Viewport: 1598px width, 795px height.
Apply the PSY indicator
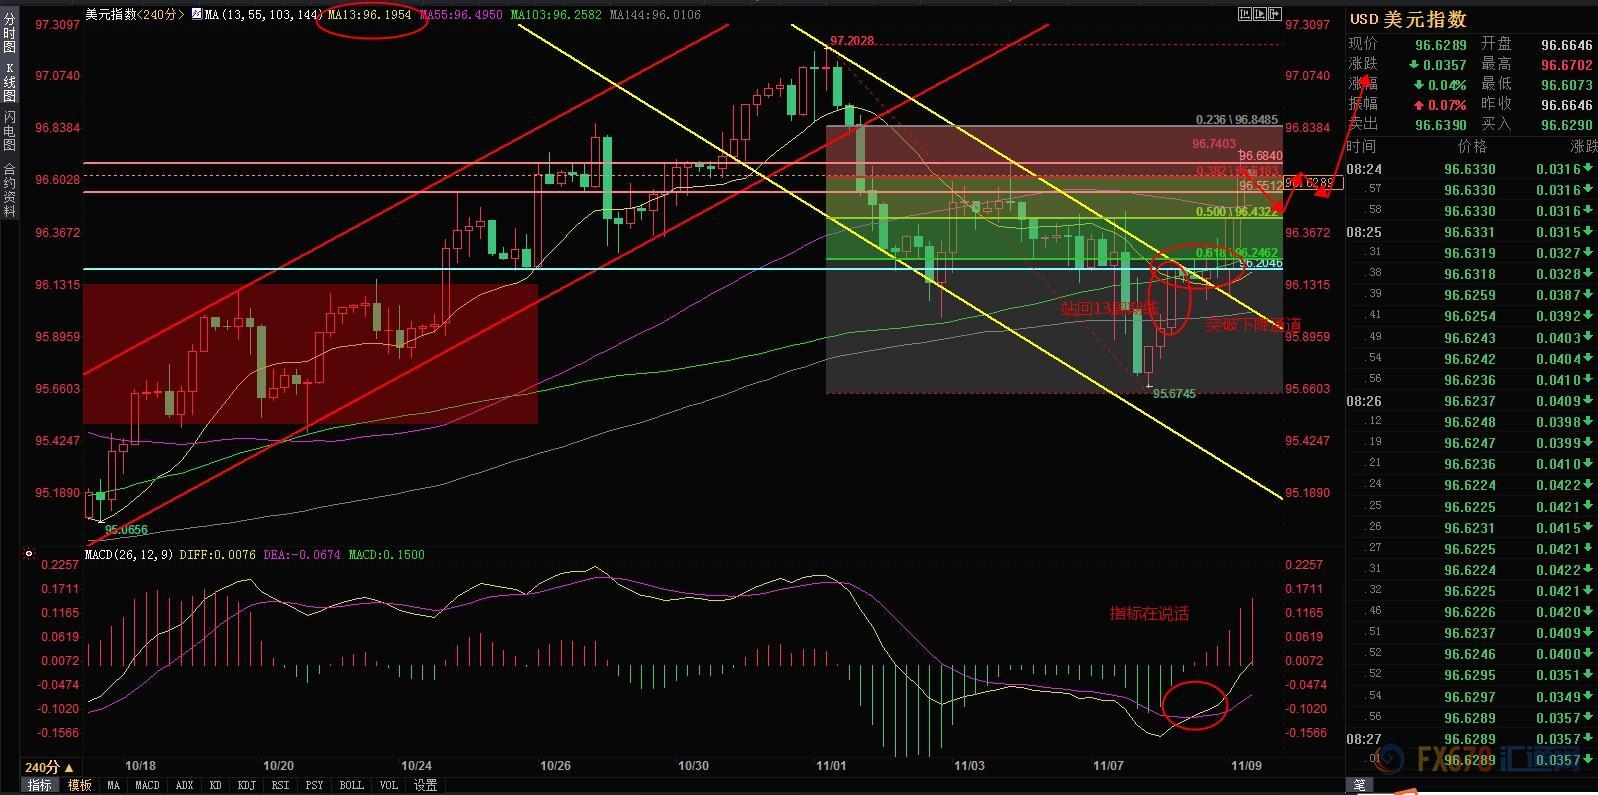(x=314, y=785)
